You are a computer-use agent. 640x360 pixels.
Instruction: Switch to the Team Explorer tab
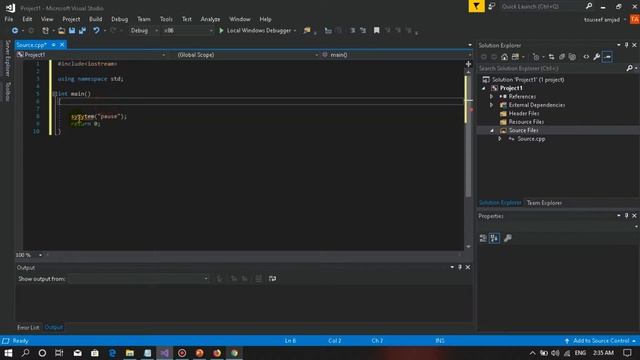tap(544, 203)
